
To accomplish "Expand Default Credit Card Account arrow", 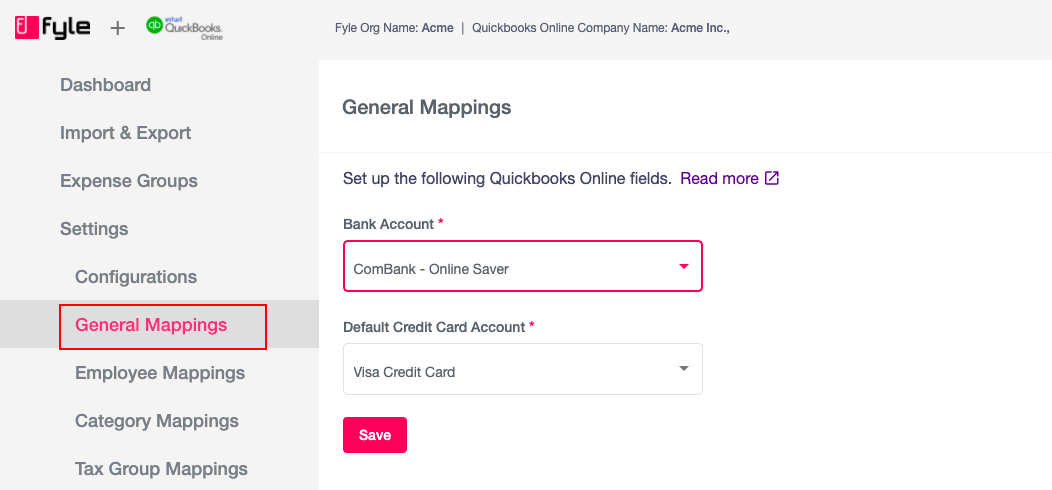I will (x=684, y=369).
